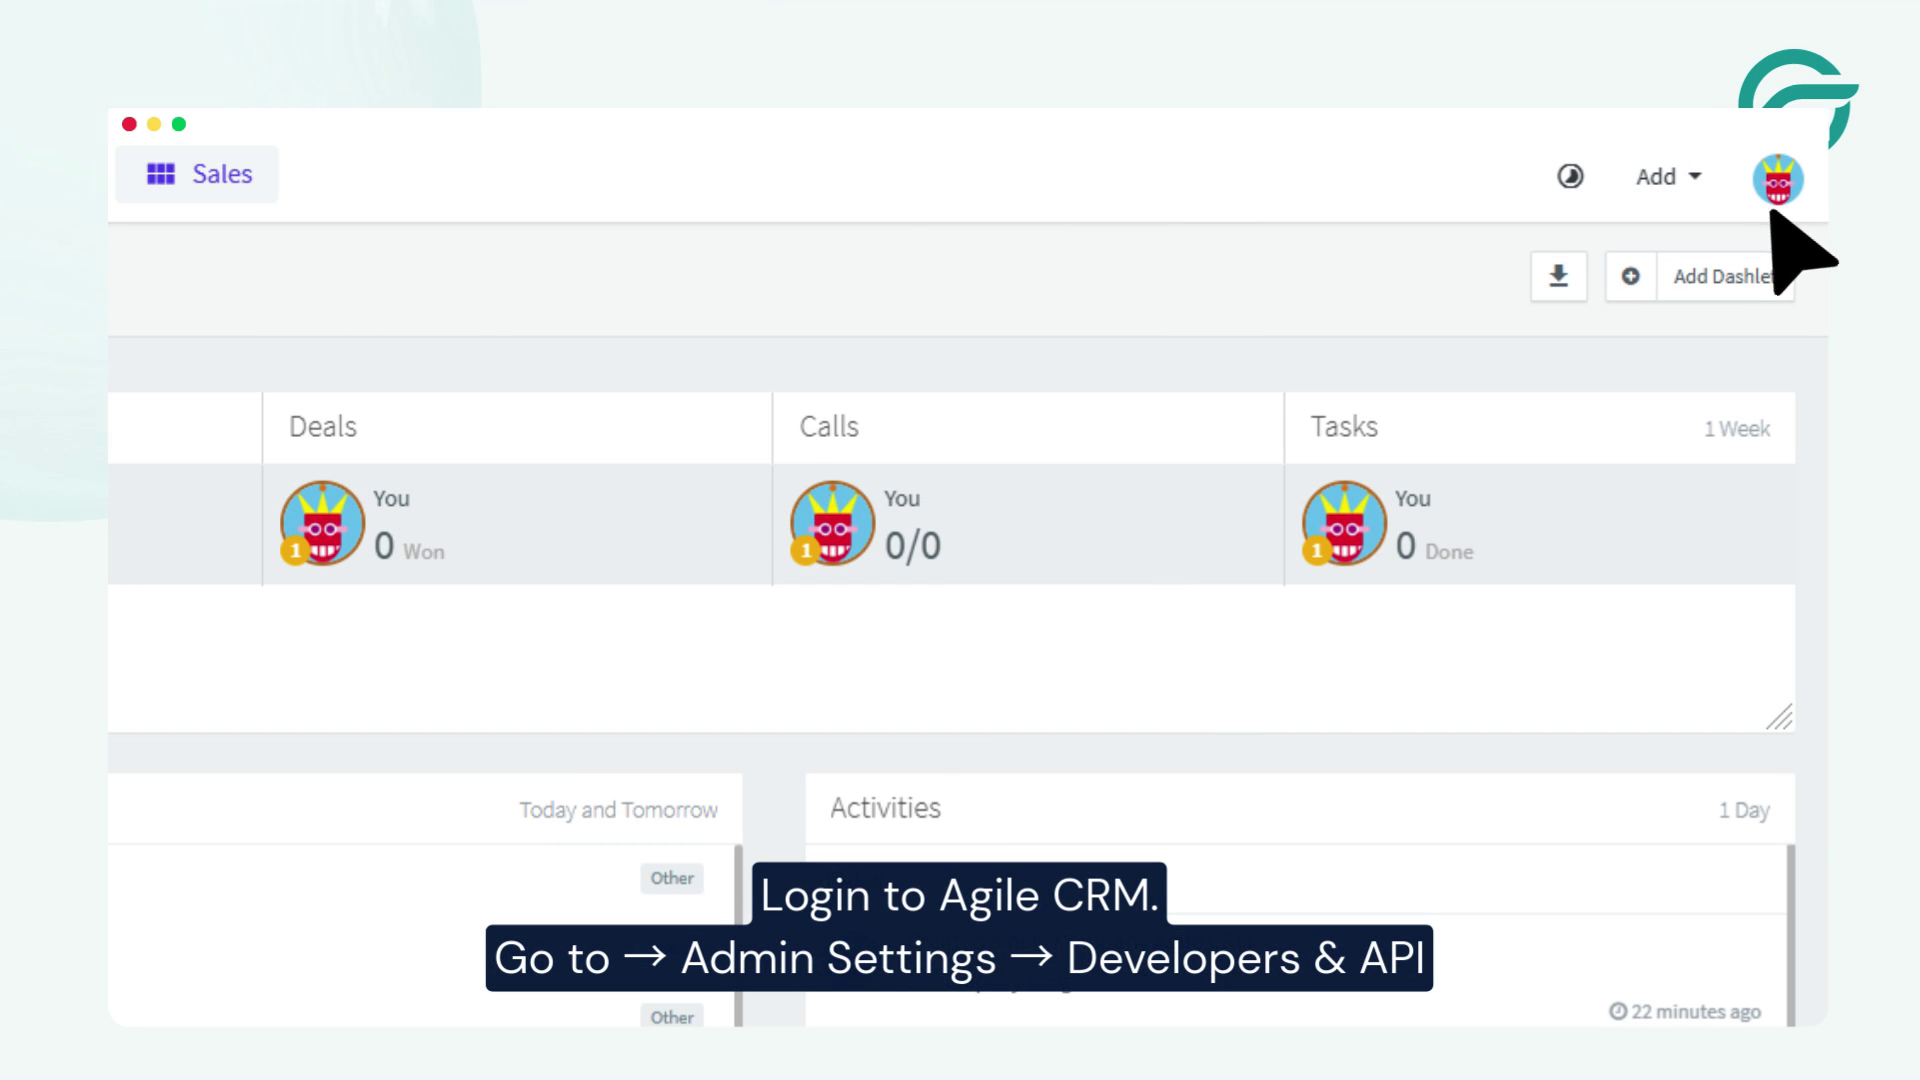This screenshot has width=1920, height=1080.
Task: Click your avatar in the Calls dashlet
Action: click(x=832, y=522)
